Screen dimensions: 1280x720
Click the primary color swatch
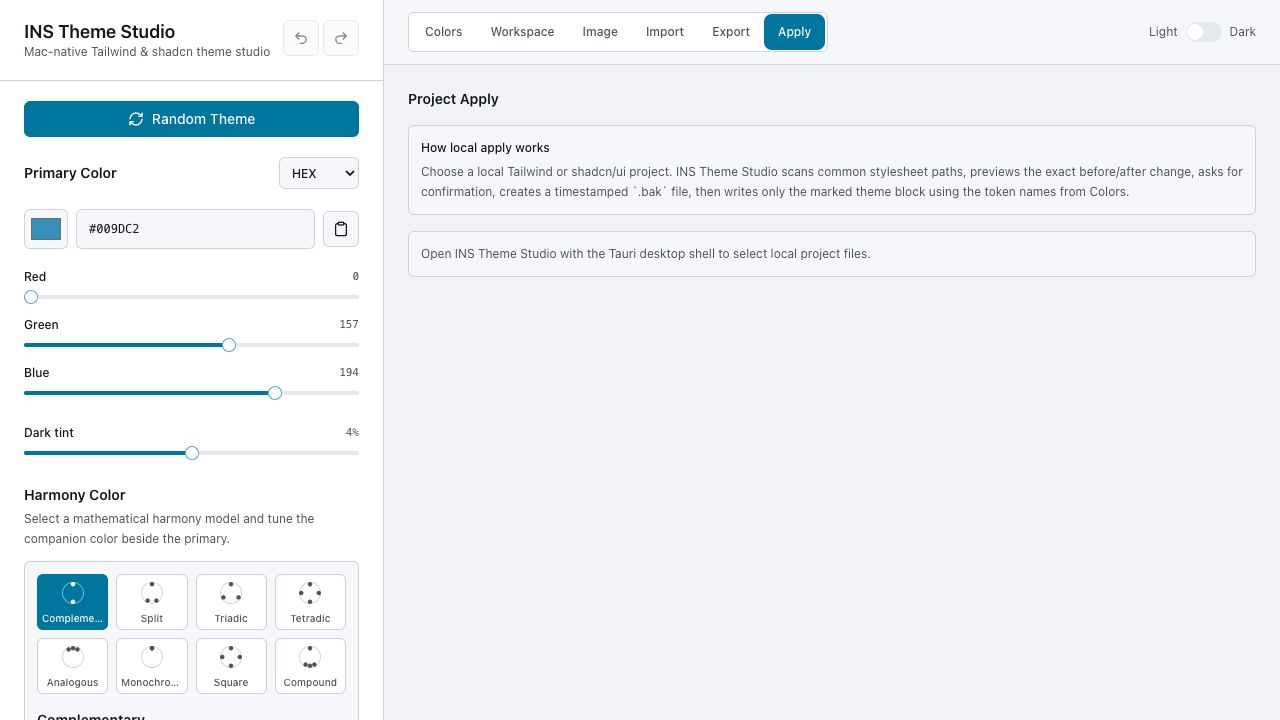point(46,229)
